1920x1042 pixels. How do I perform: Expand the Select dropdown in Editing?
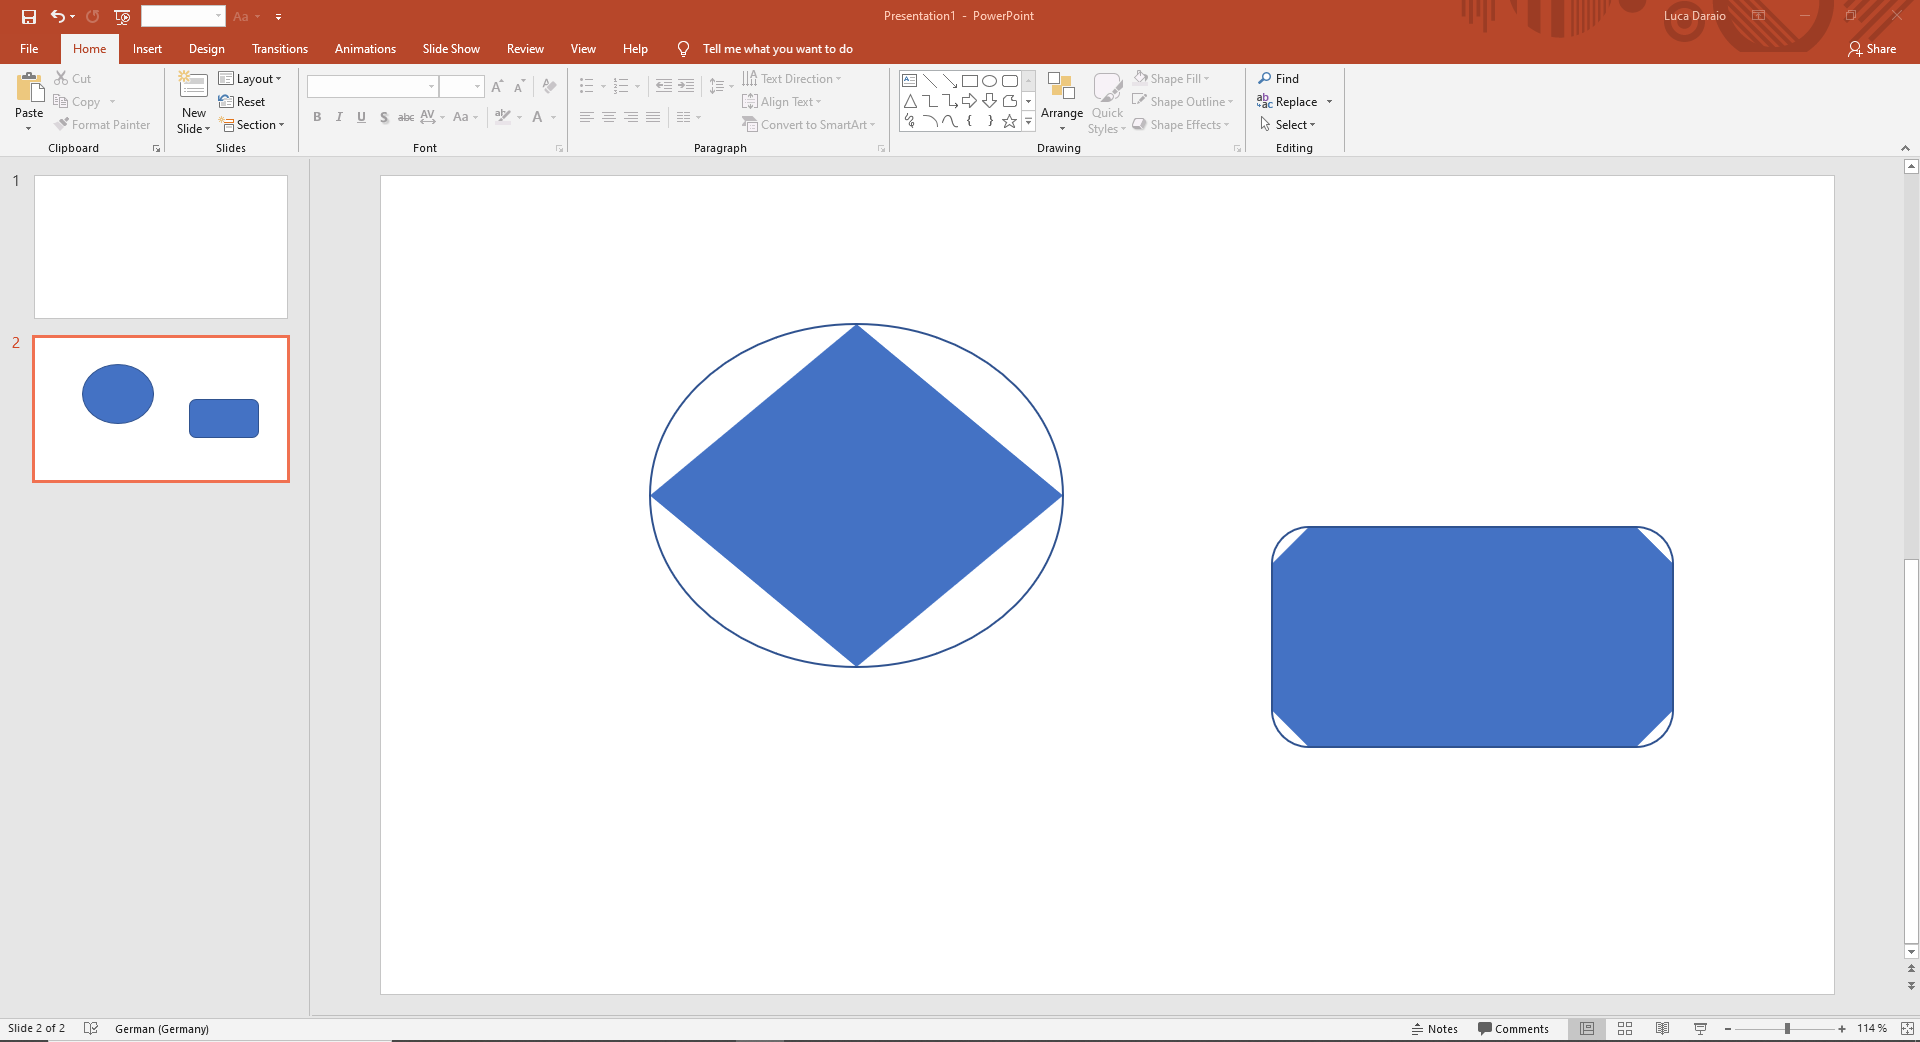[1287, 125]
